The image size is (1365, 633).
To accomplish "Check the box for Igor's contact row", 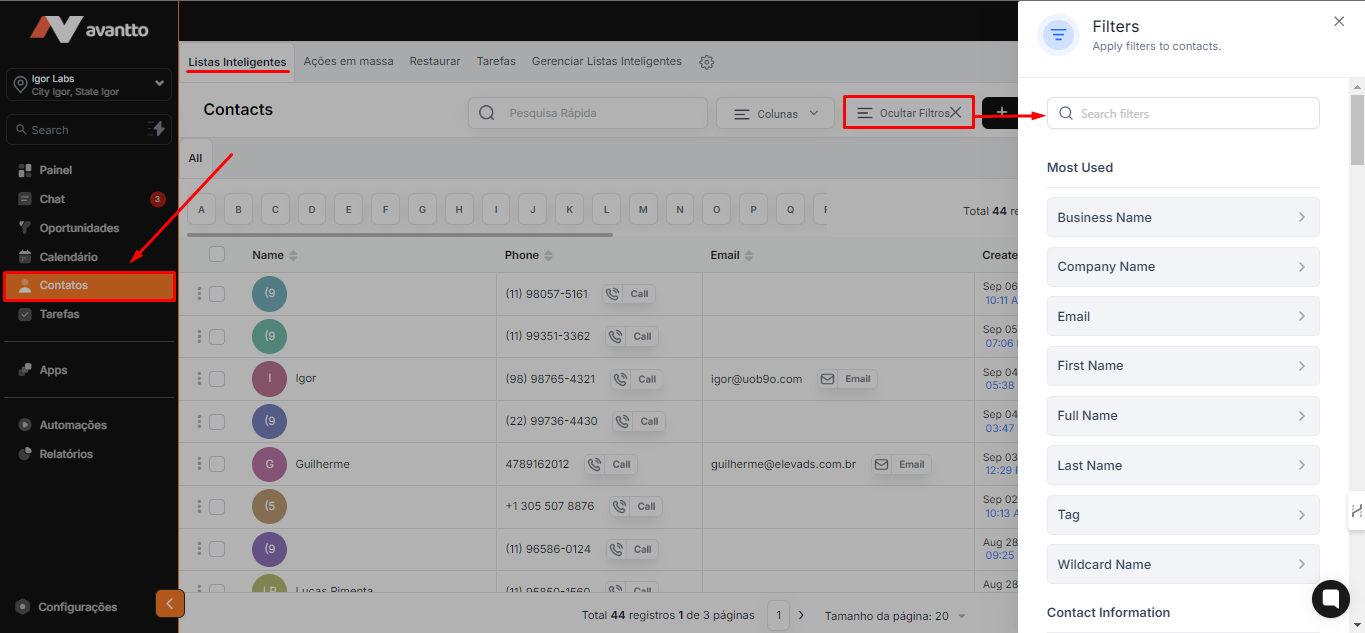I will coord(217,379).
